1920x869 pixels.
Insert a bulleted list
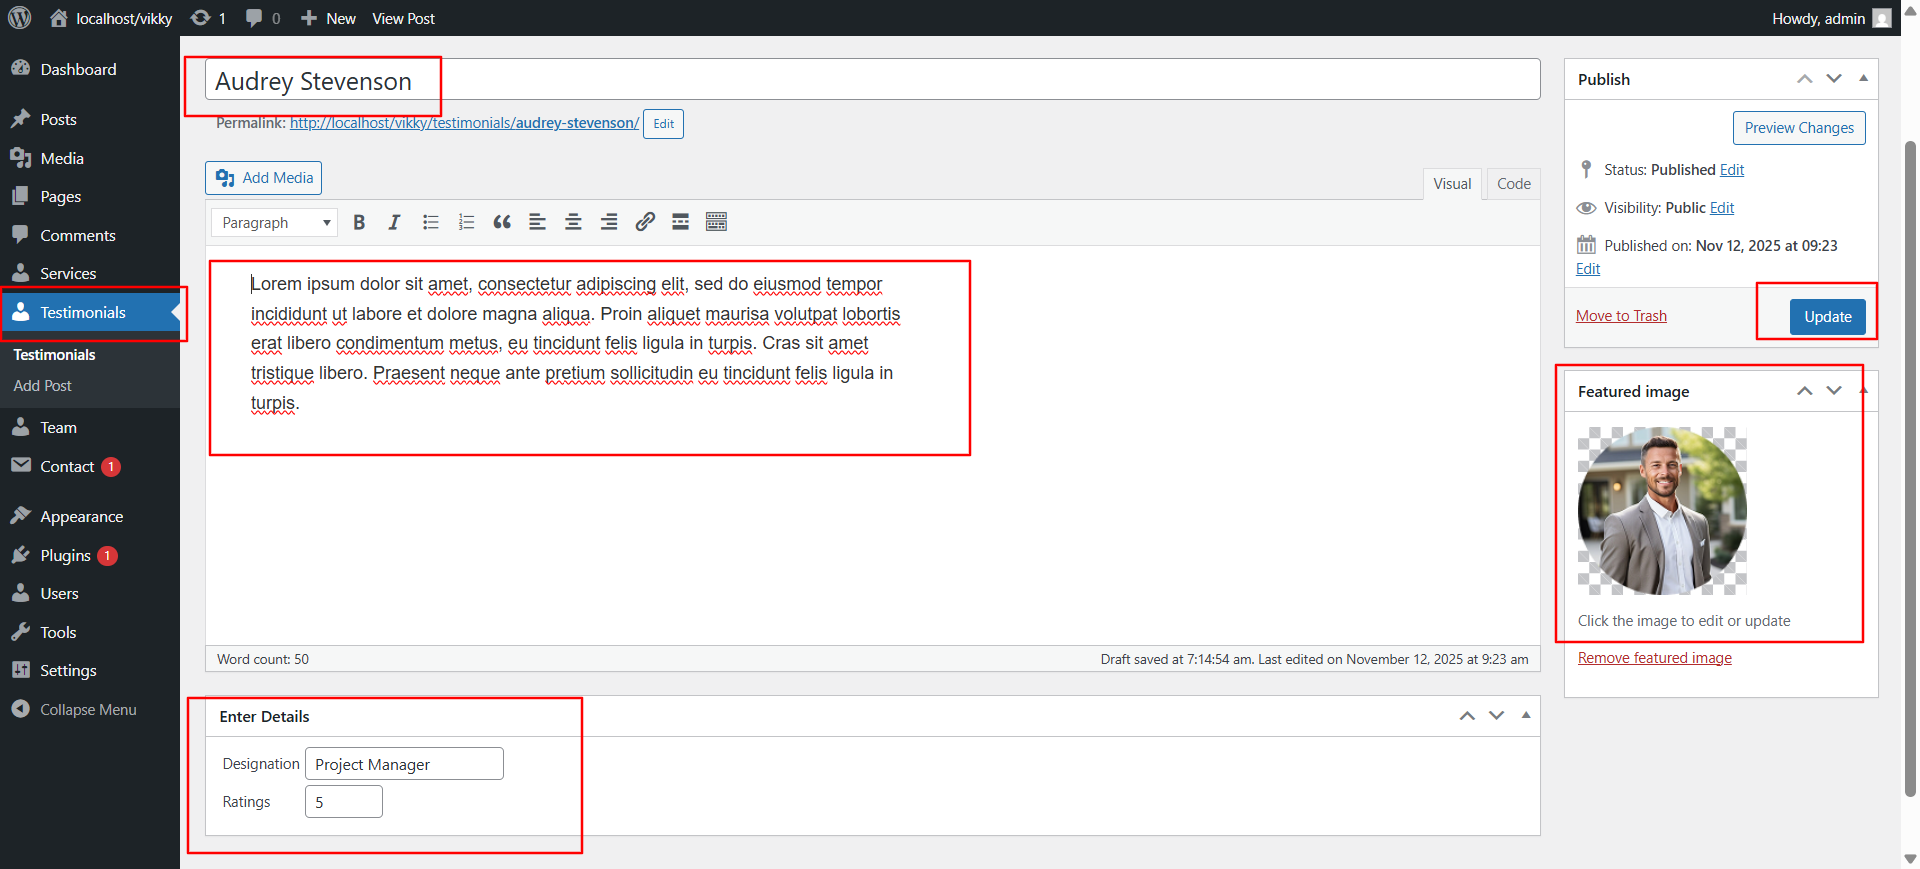(430, 222)
